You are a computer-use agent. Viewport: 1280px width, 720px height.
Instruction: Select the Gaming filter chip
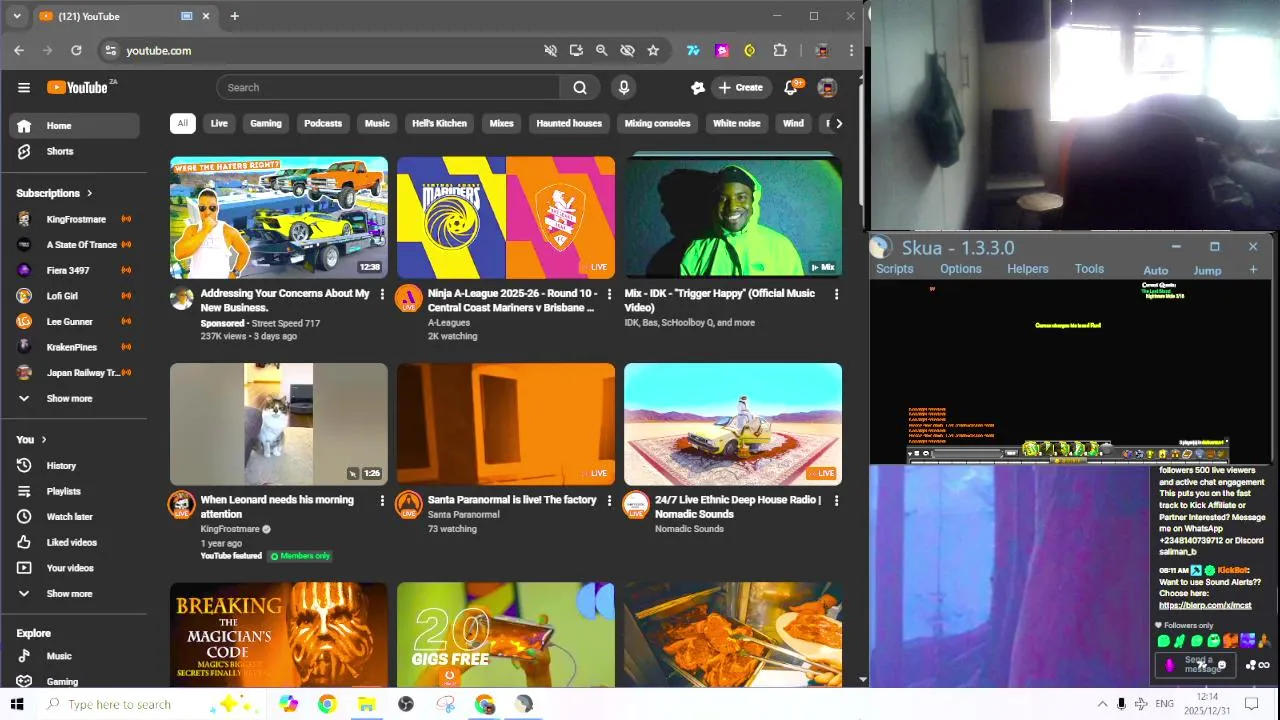click(265, 123)
